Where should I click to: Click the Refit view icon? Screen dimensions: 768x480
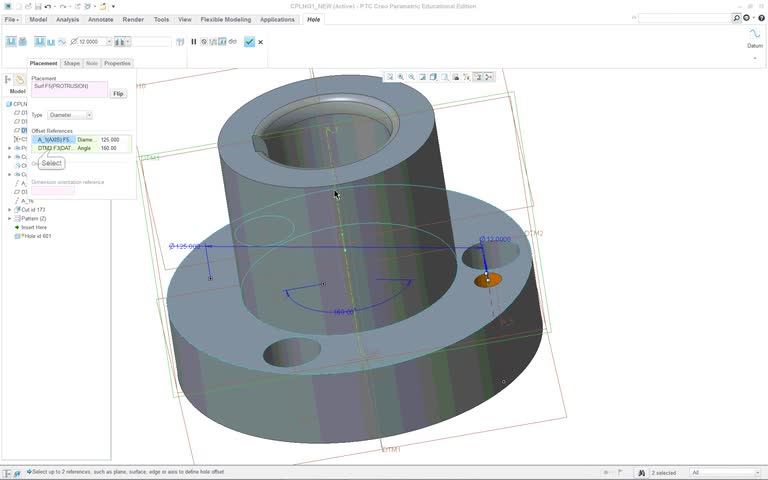[x=389, y=77]
